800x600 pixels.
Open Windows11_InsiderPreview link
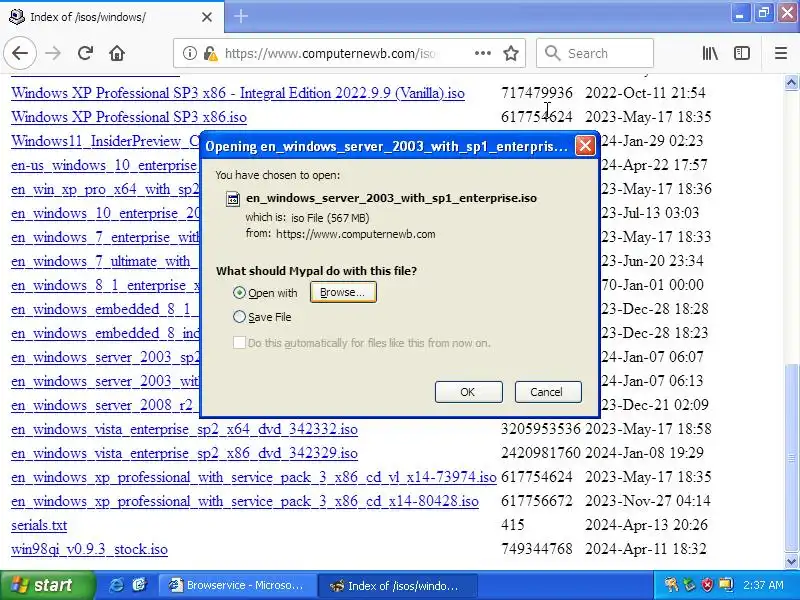pos(105,141)
